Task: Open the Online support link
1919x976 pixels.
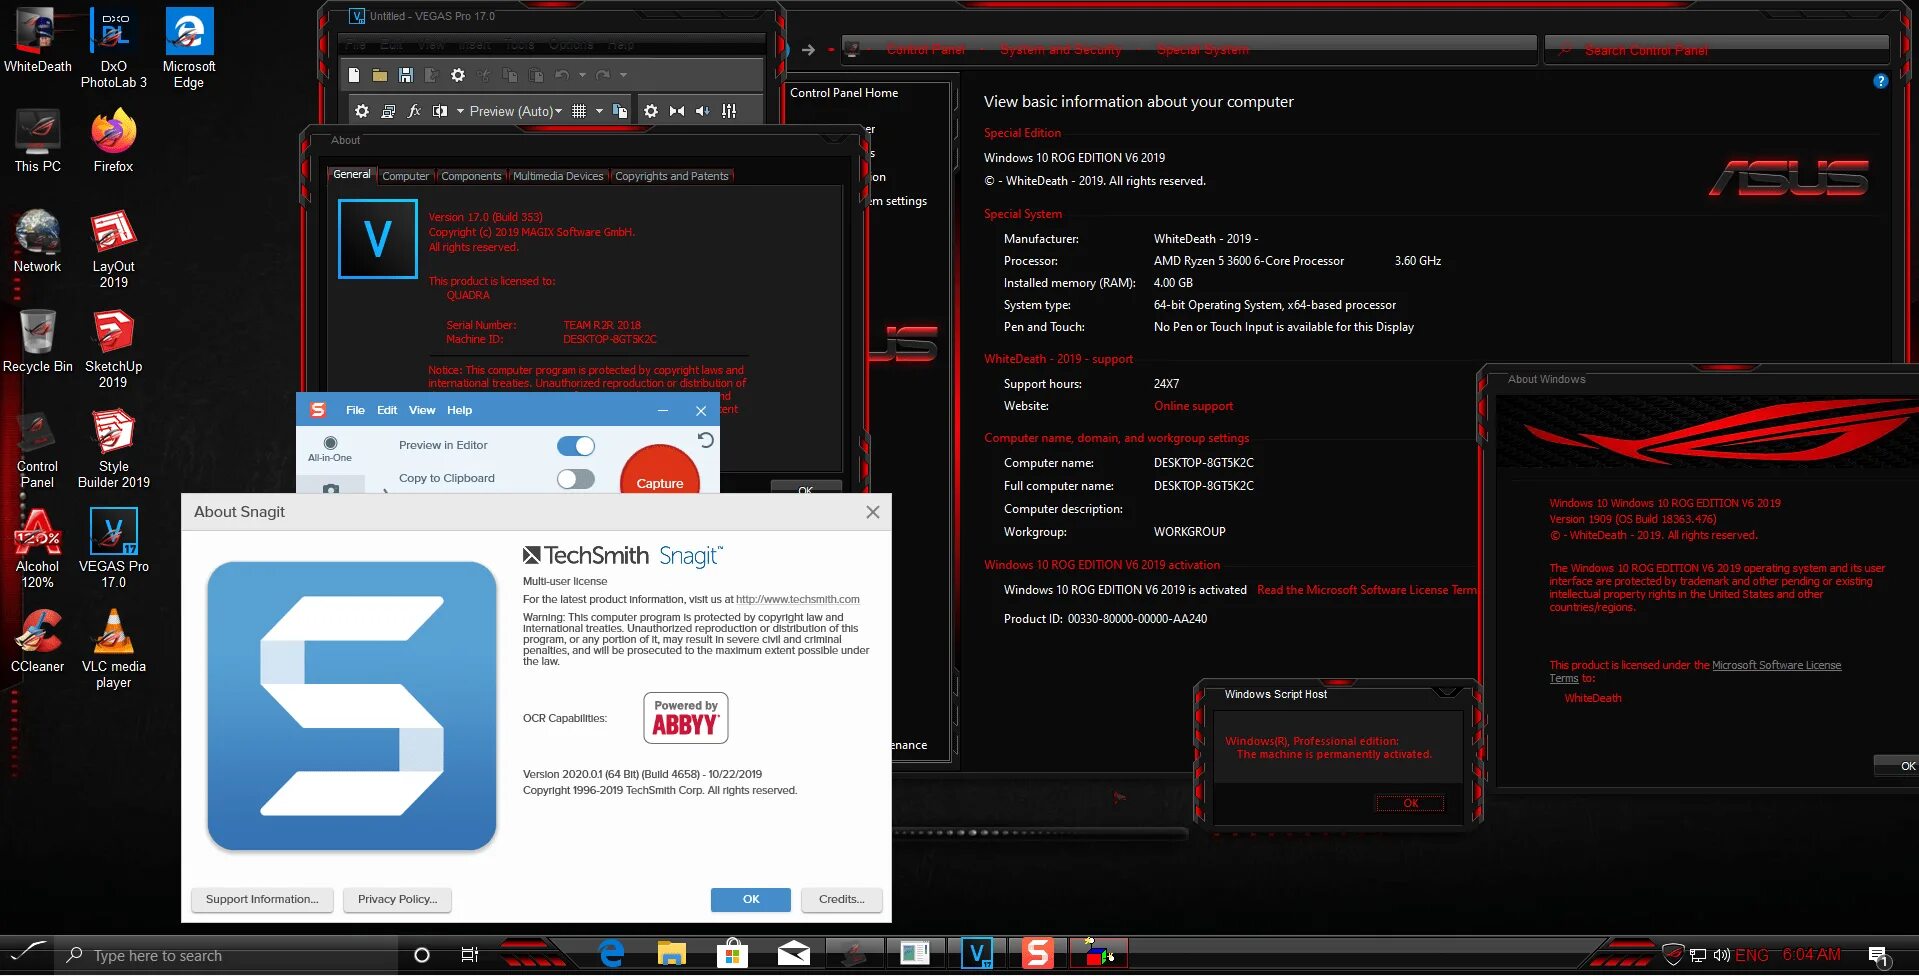Action: pyautogui.click(x=1193, y=406)
